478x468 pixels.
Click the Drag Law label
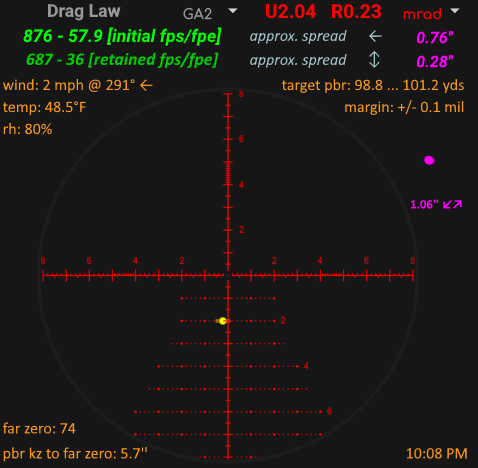click(83, 11)
